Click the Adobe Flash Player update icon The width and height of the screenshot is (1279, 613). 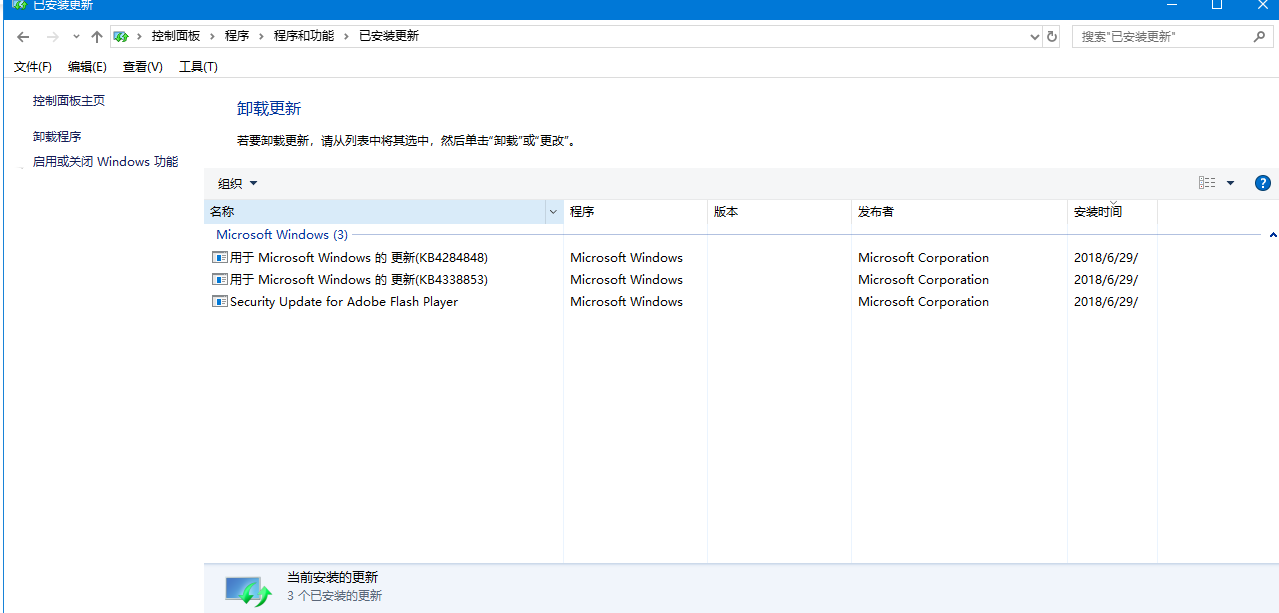[220, 302]
